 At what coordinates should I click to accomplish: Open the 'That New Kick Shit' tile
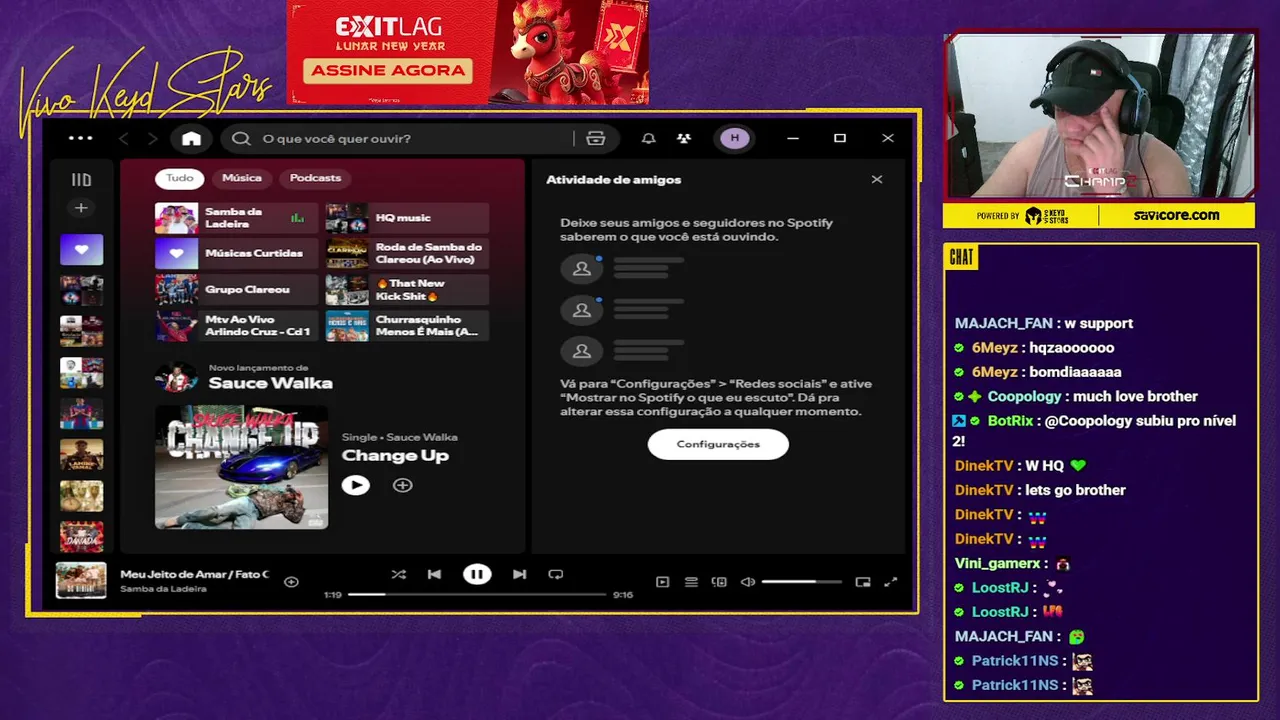[x=407, y=290]
